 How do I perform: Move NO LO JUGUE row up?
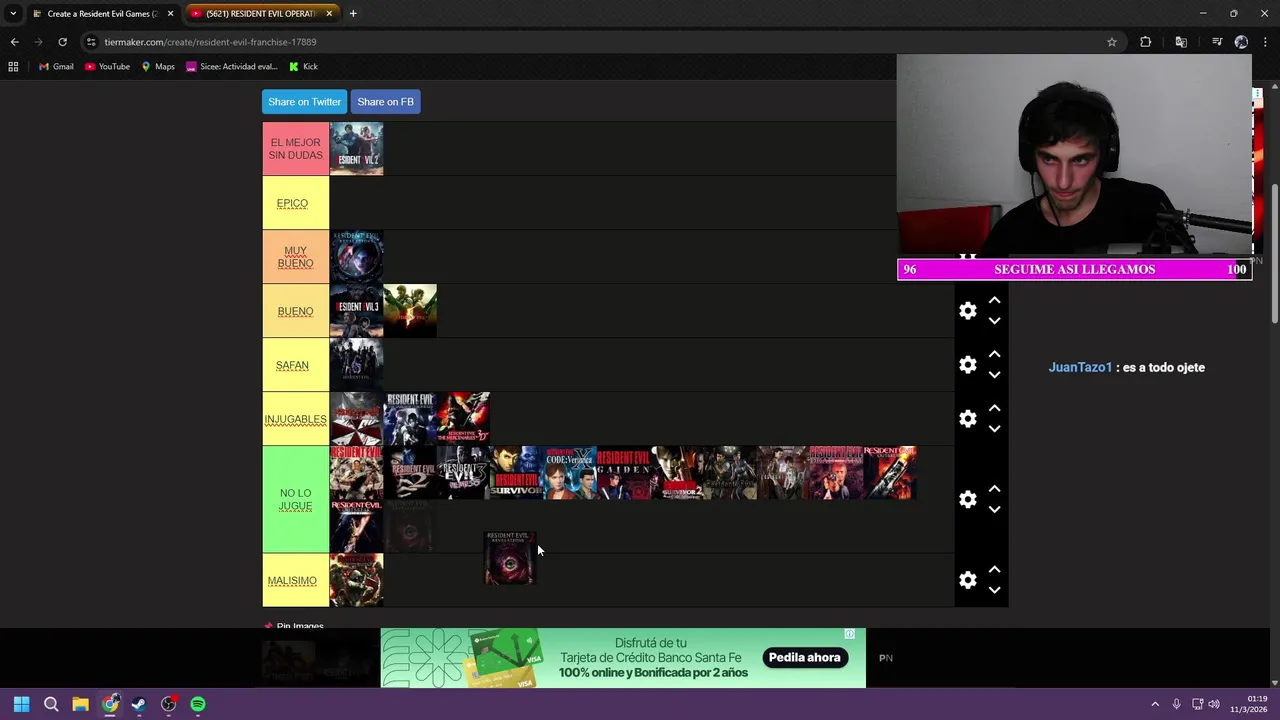(x=994, y=489)
